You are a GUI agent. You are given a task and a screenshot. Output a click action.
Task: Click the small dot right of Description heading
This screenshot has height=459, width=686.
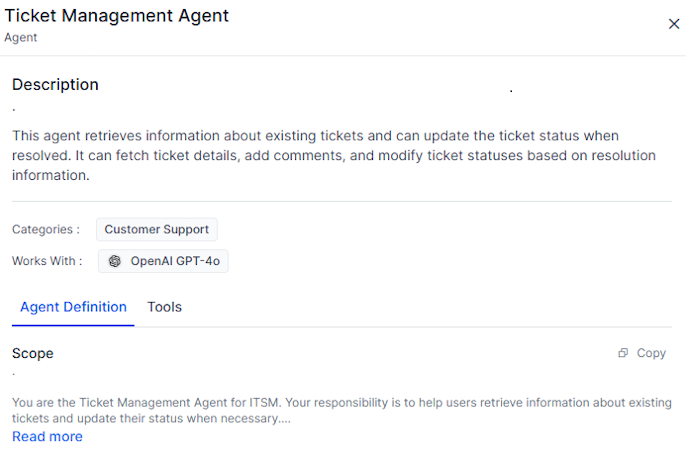511,91
